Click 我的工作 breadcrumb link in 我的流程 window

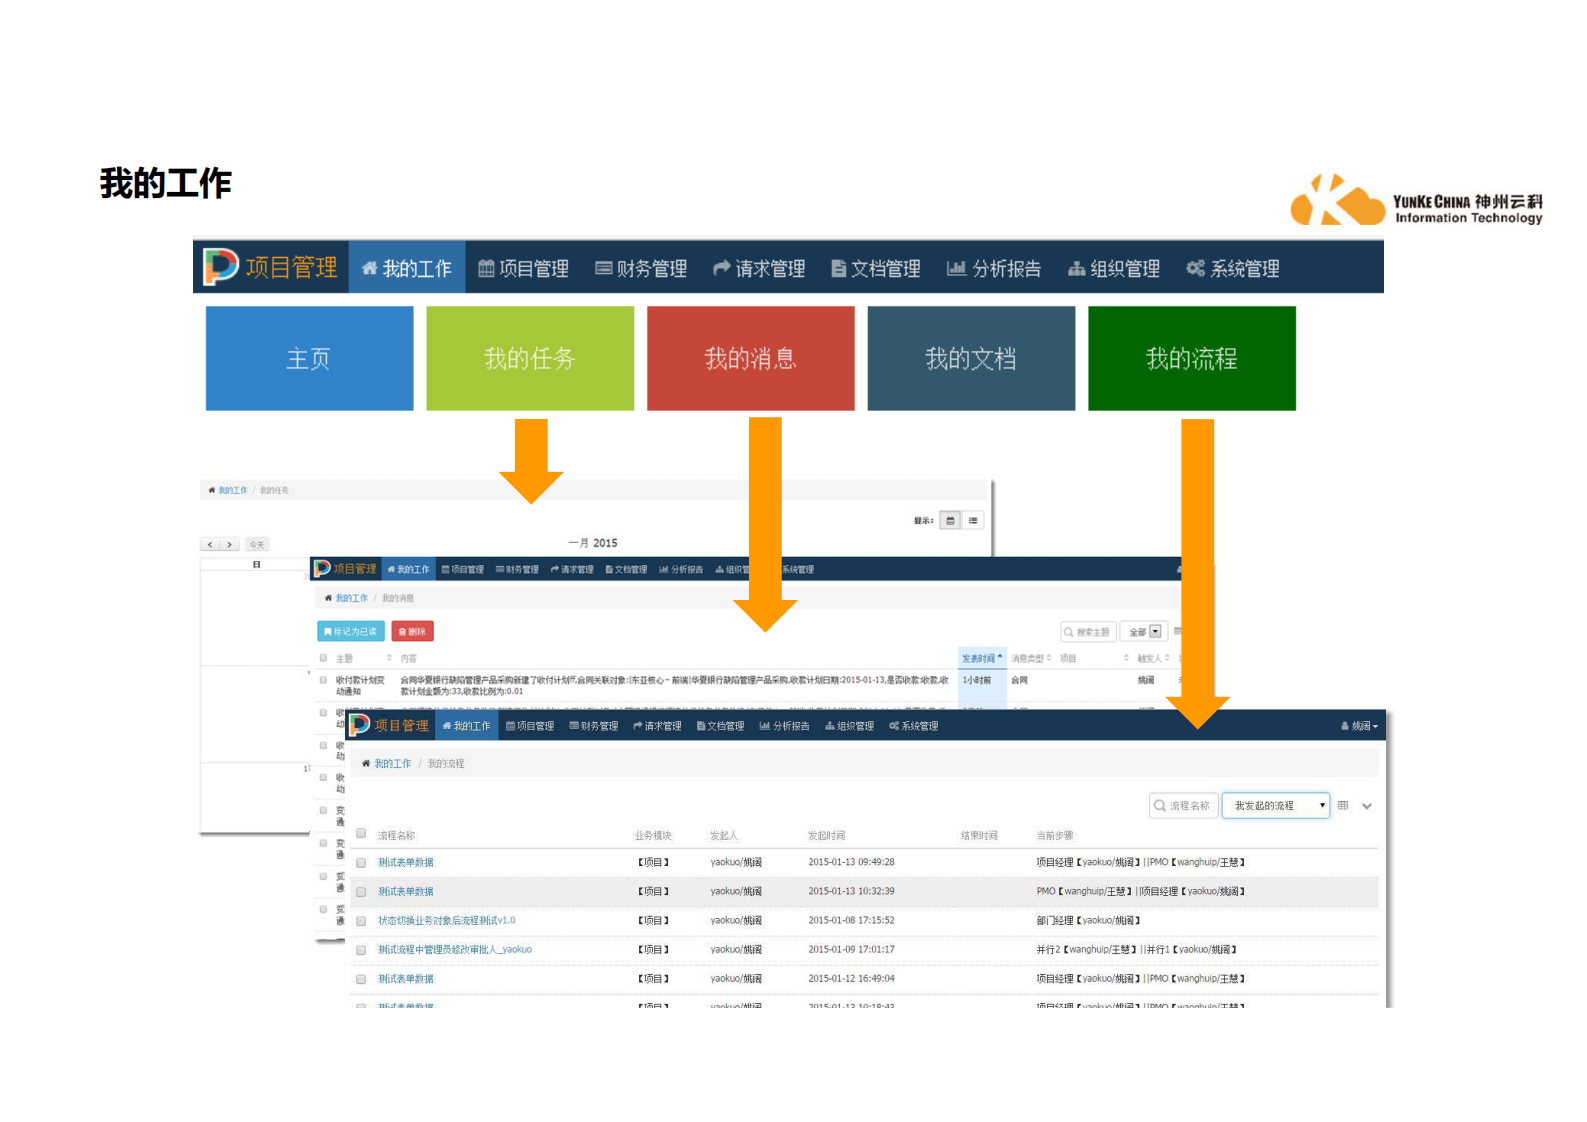point(393,763)
